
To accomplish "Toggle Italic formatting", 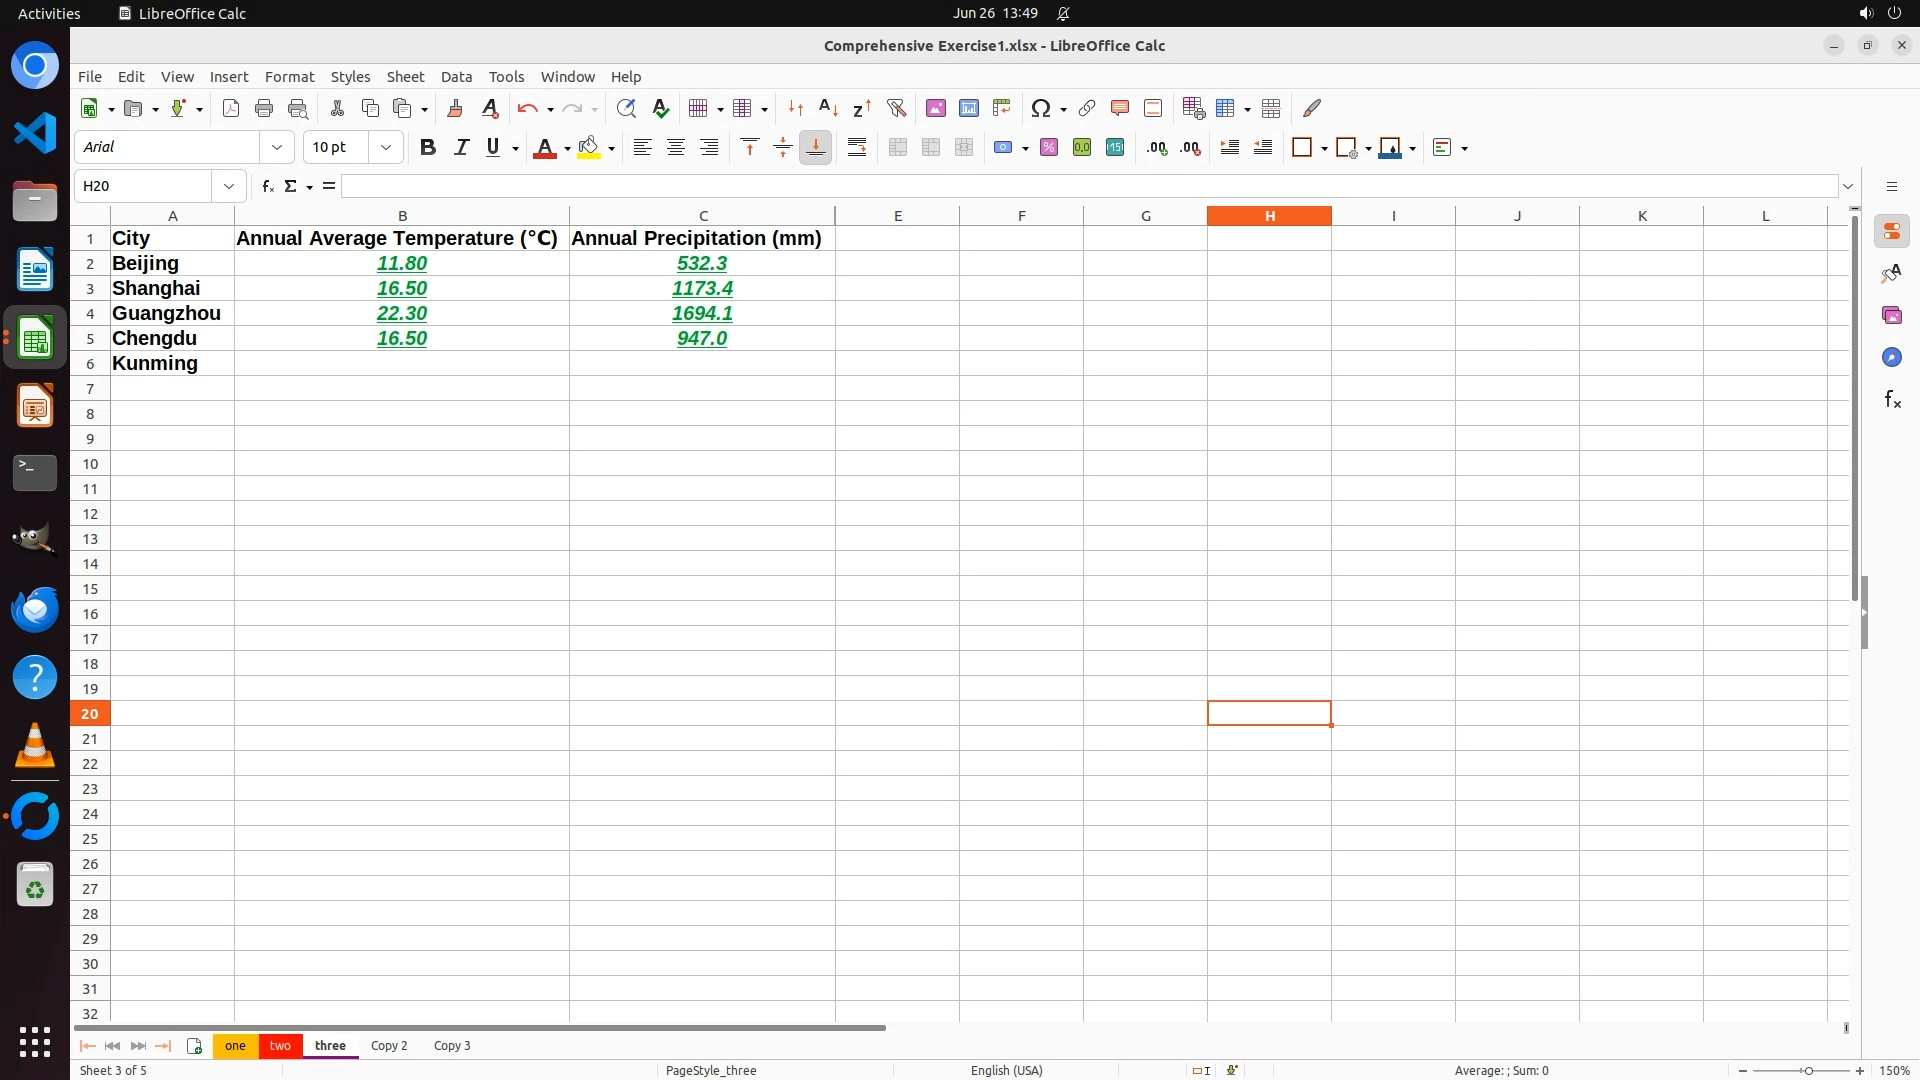I will 461,148.
